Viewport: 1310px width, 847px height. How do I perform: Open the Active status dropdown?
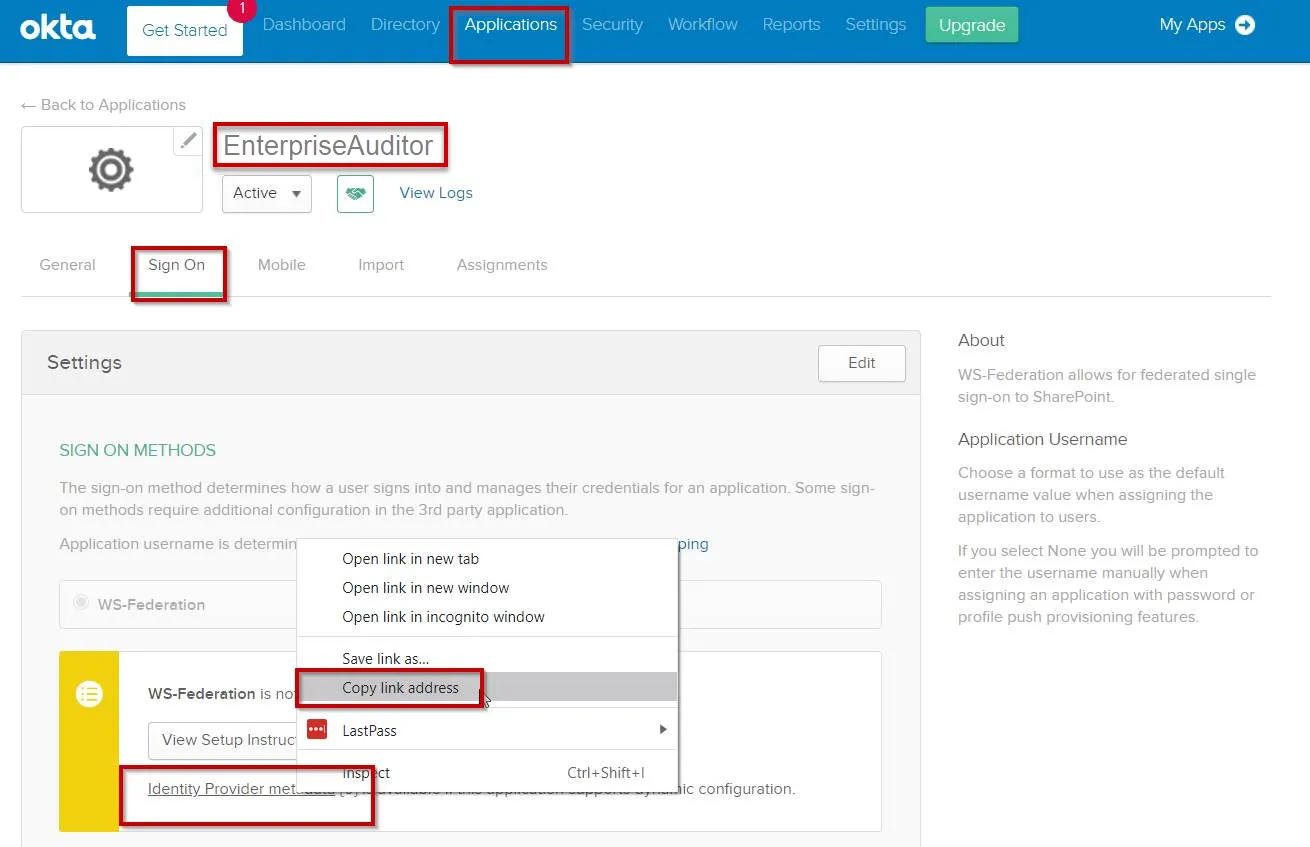(x=267, y=194)
